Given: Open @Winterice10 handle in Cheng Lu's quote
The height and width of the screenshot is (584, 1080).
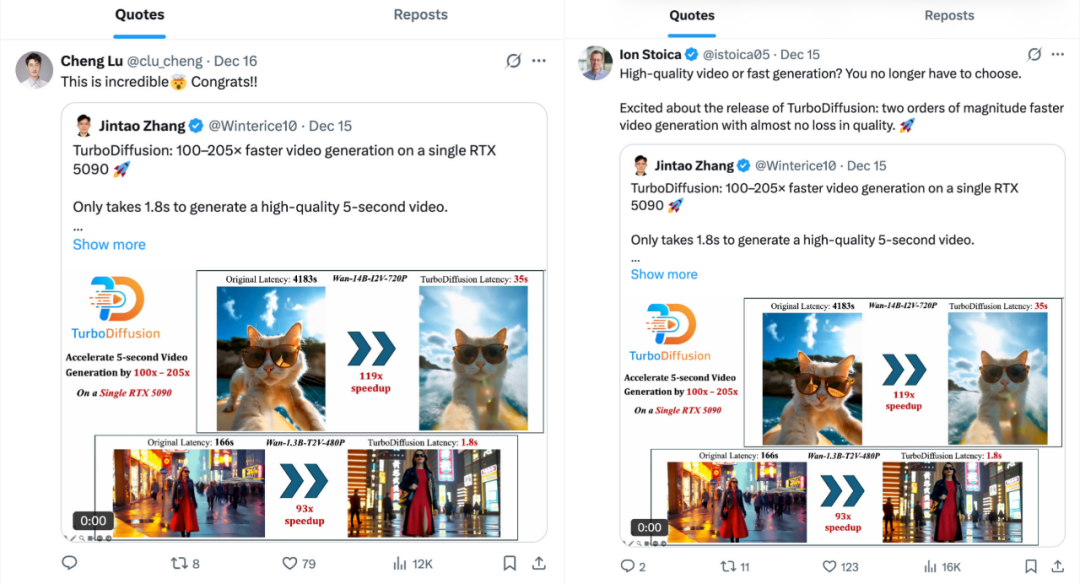Looking at the screenshot, I should [253, 126].
